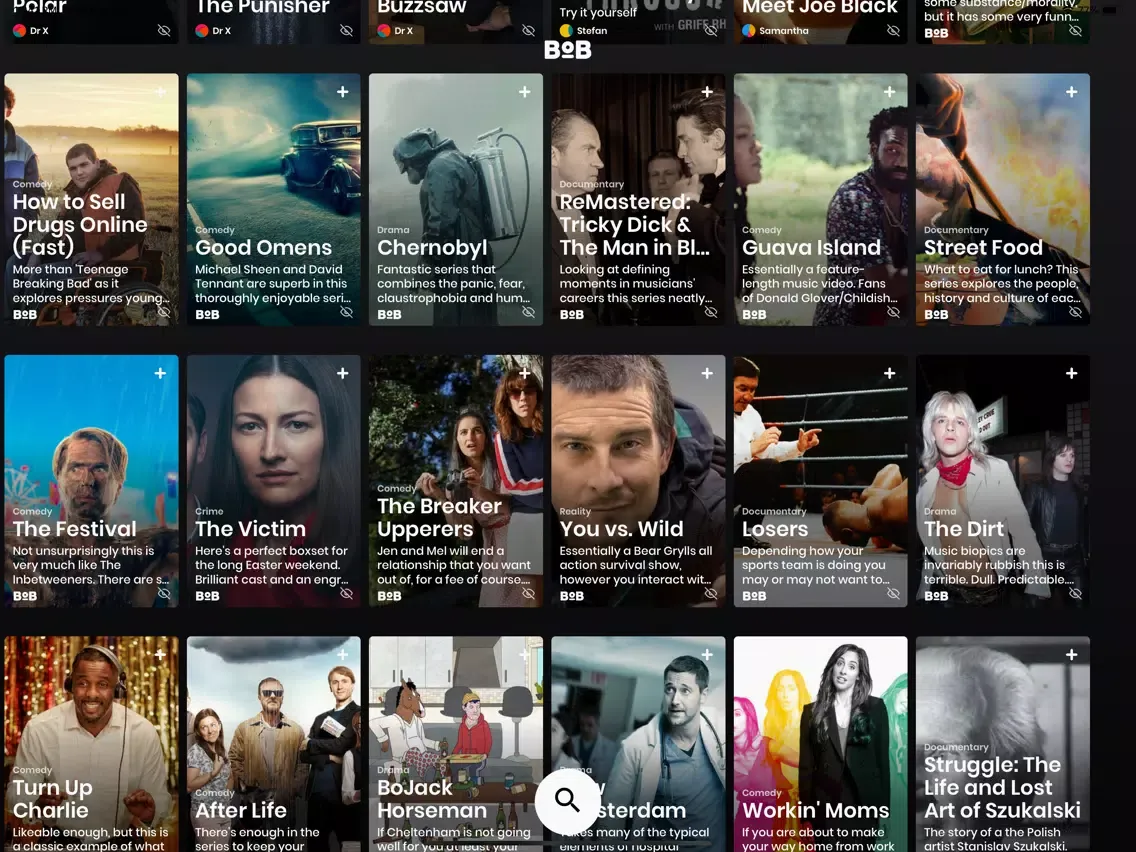The width and height of the screenshot is (1136, 852).
Task: Open the After Life title
Action: (x=241, y=810)
